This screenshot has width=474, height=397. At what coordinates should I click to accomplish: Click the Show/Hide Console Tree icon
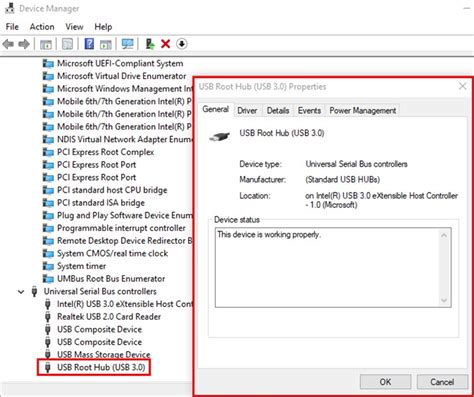point(46,44)
